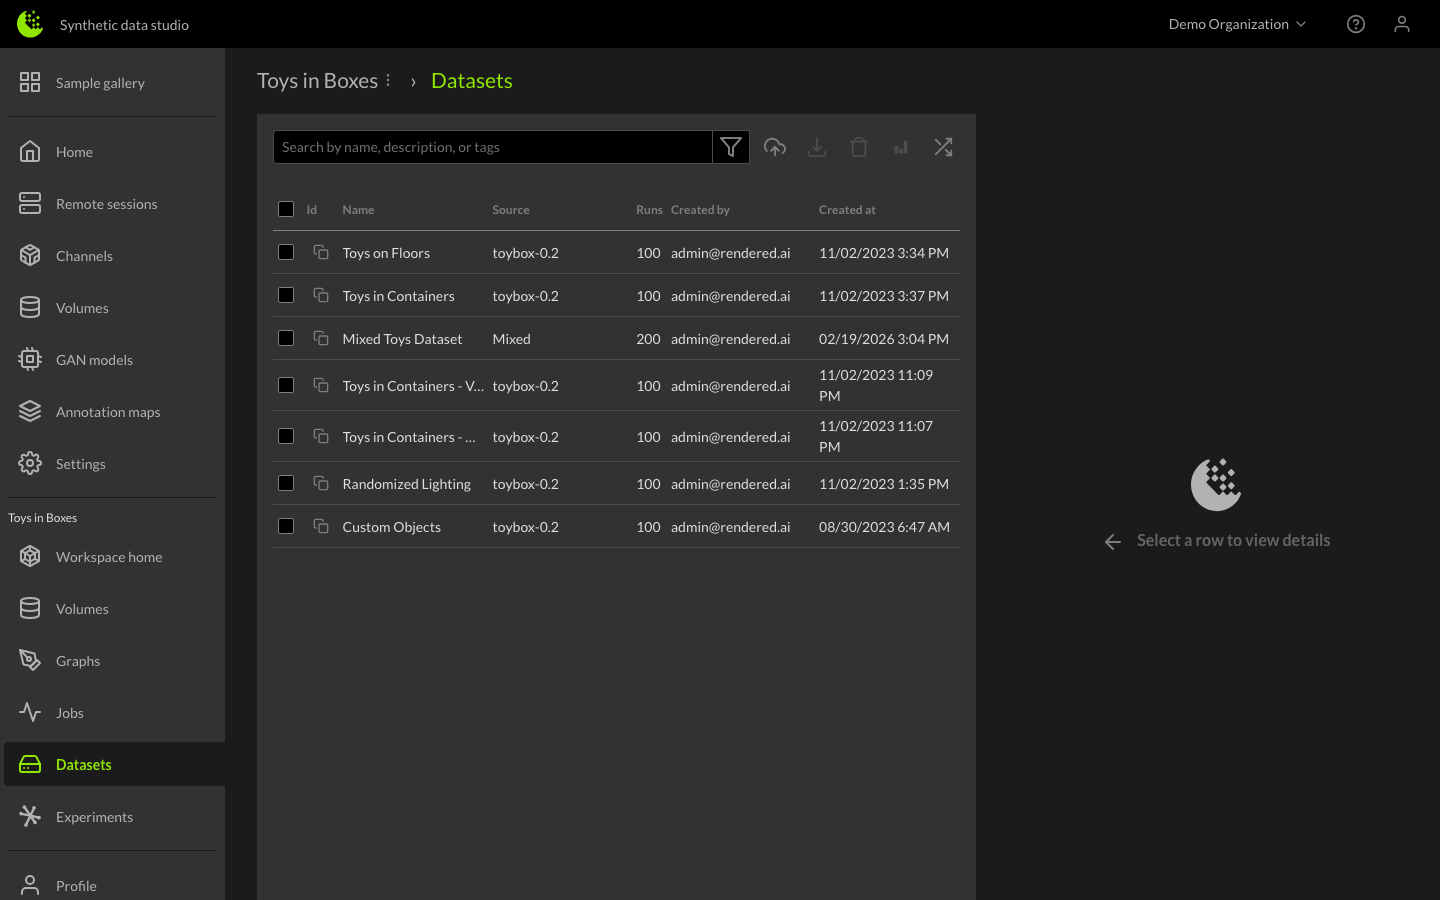Go to the Jobs section
The image size is (1440, 900).
click(x=69, y=712)
